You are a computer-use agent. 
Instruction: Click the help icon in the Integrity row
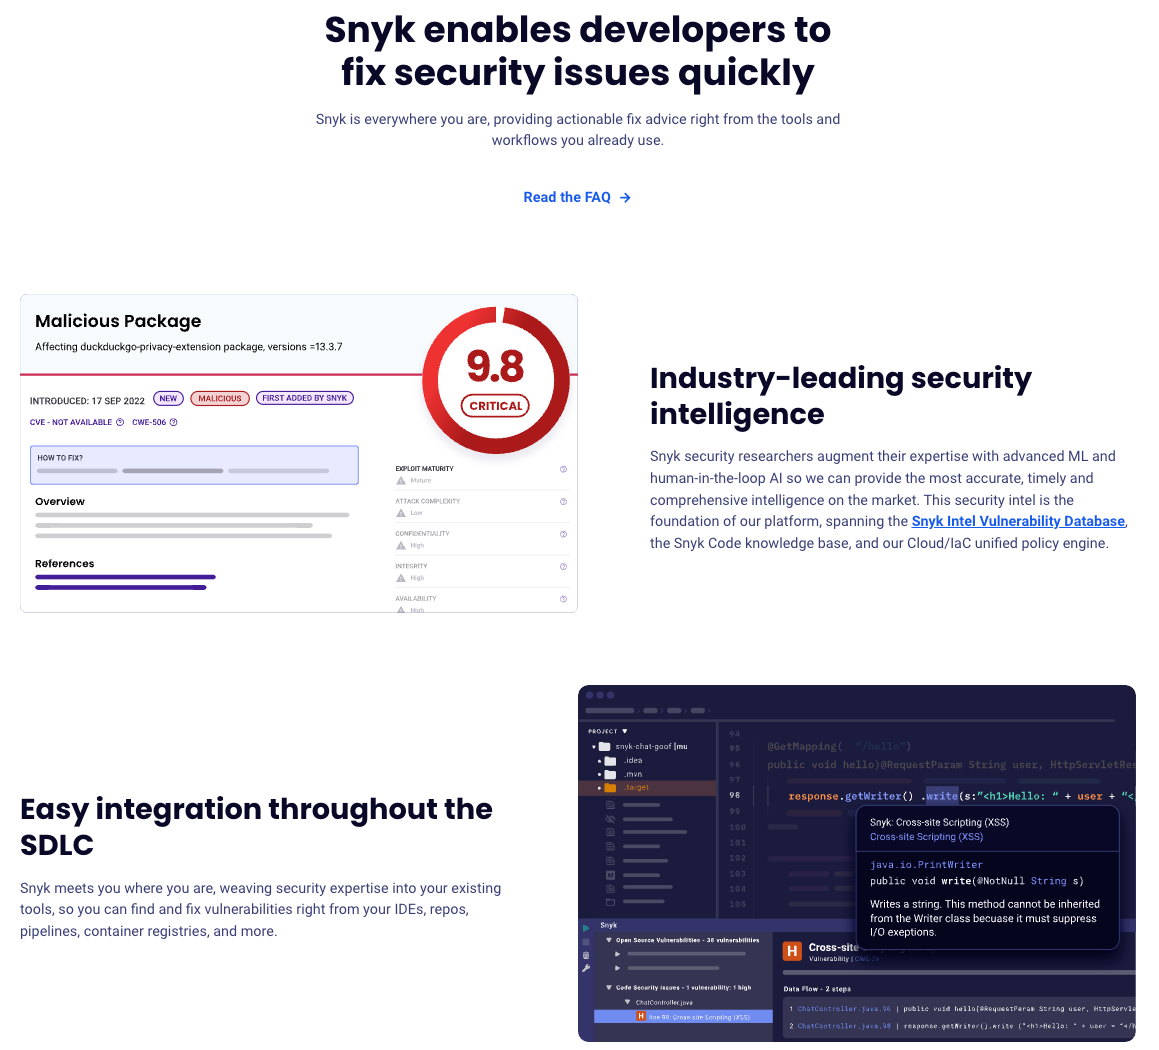[x=563, y=567]
